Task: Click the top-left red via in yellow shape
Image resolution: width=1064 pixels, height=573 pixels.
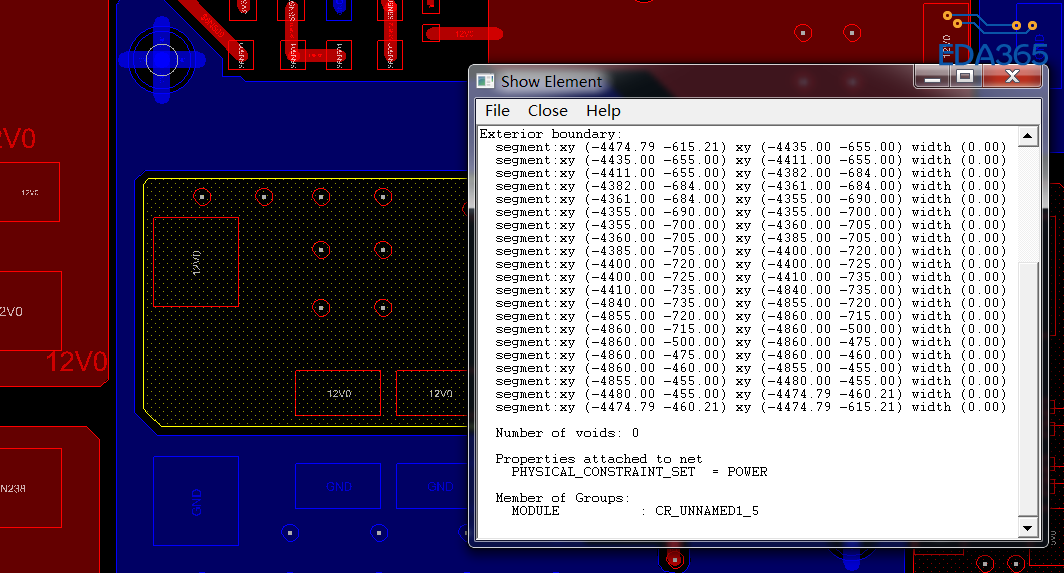Action: pyautogui.click(x=202, y=197)
